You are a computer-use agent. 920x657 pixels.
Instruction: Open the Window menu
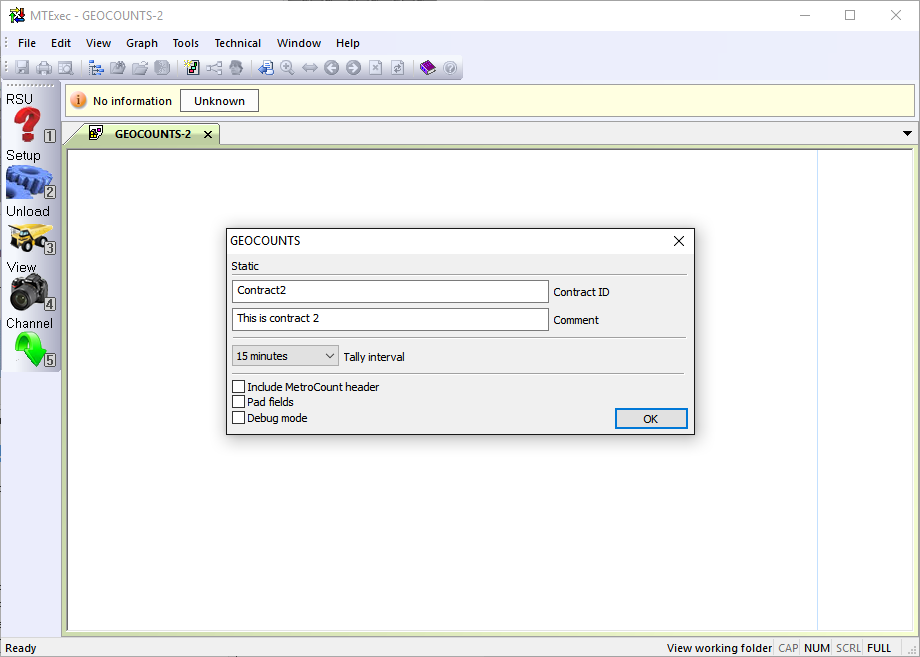[299, 43]
